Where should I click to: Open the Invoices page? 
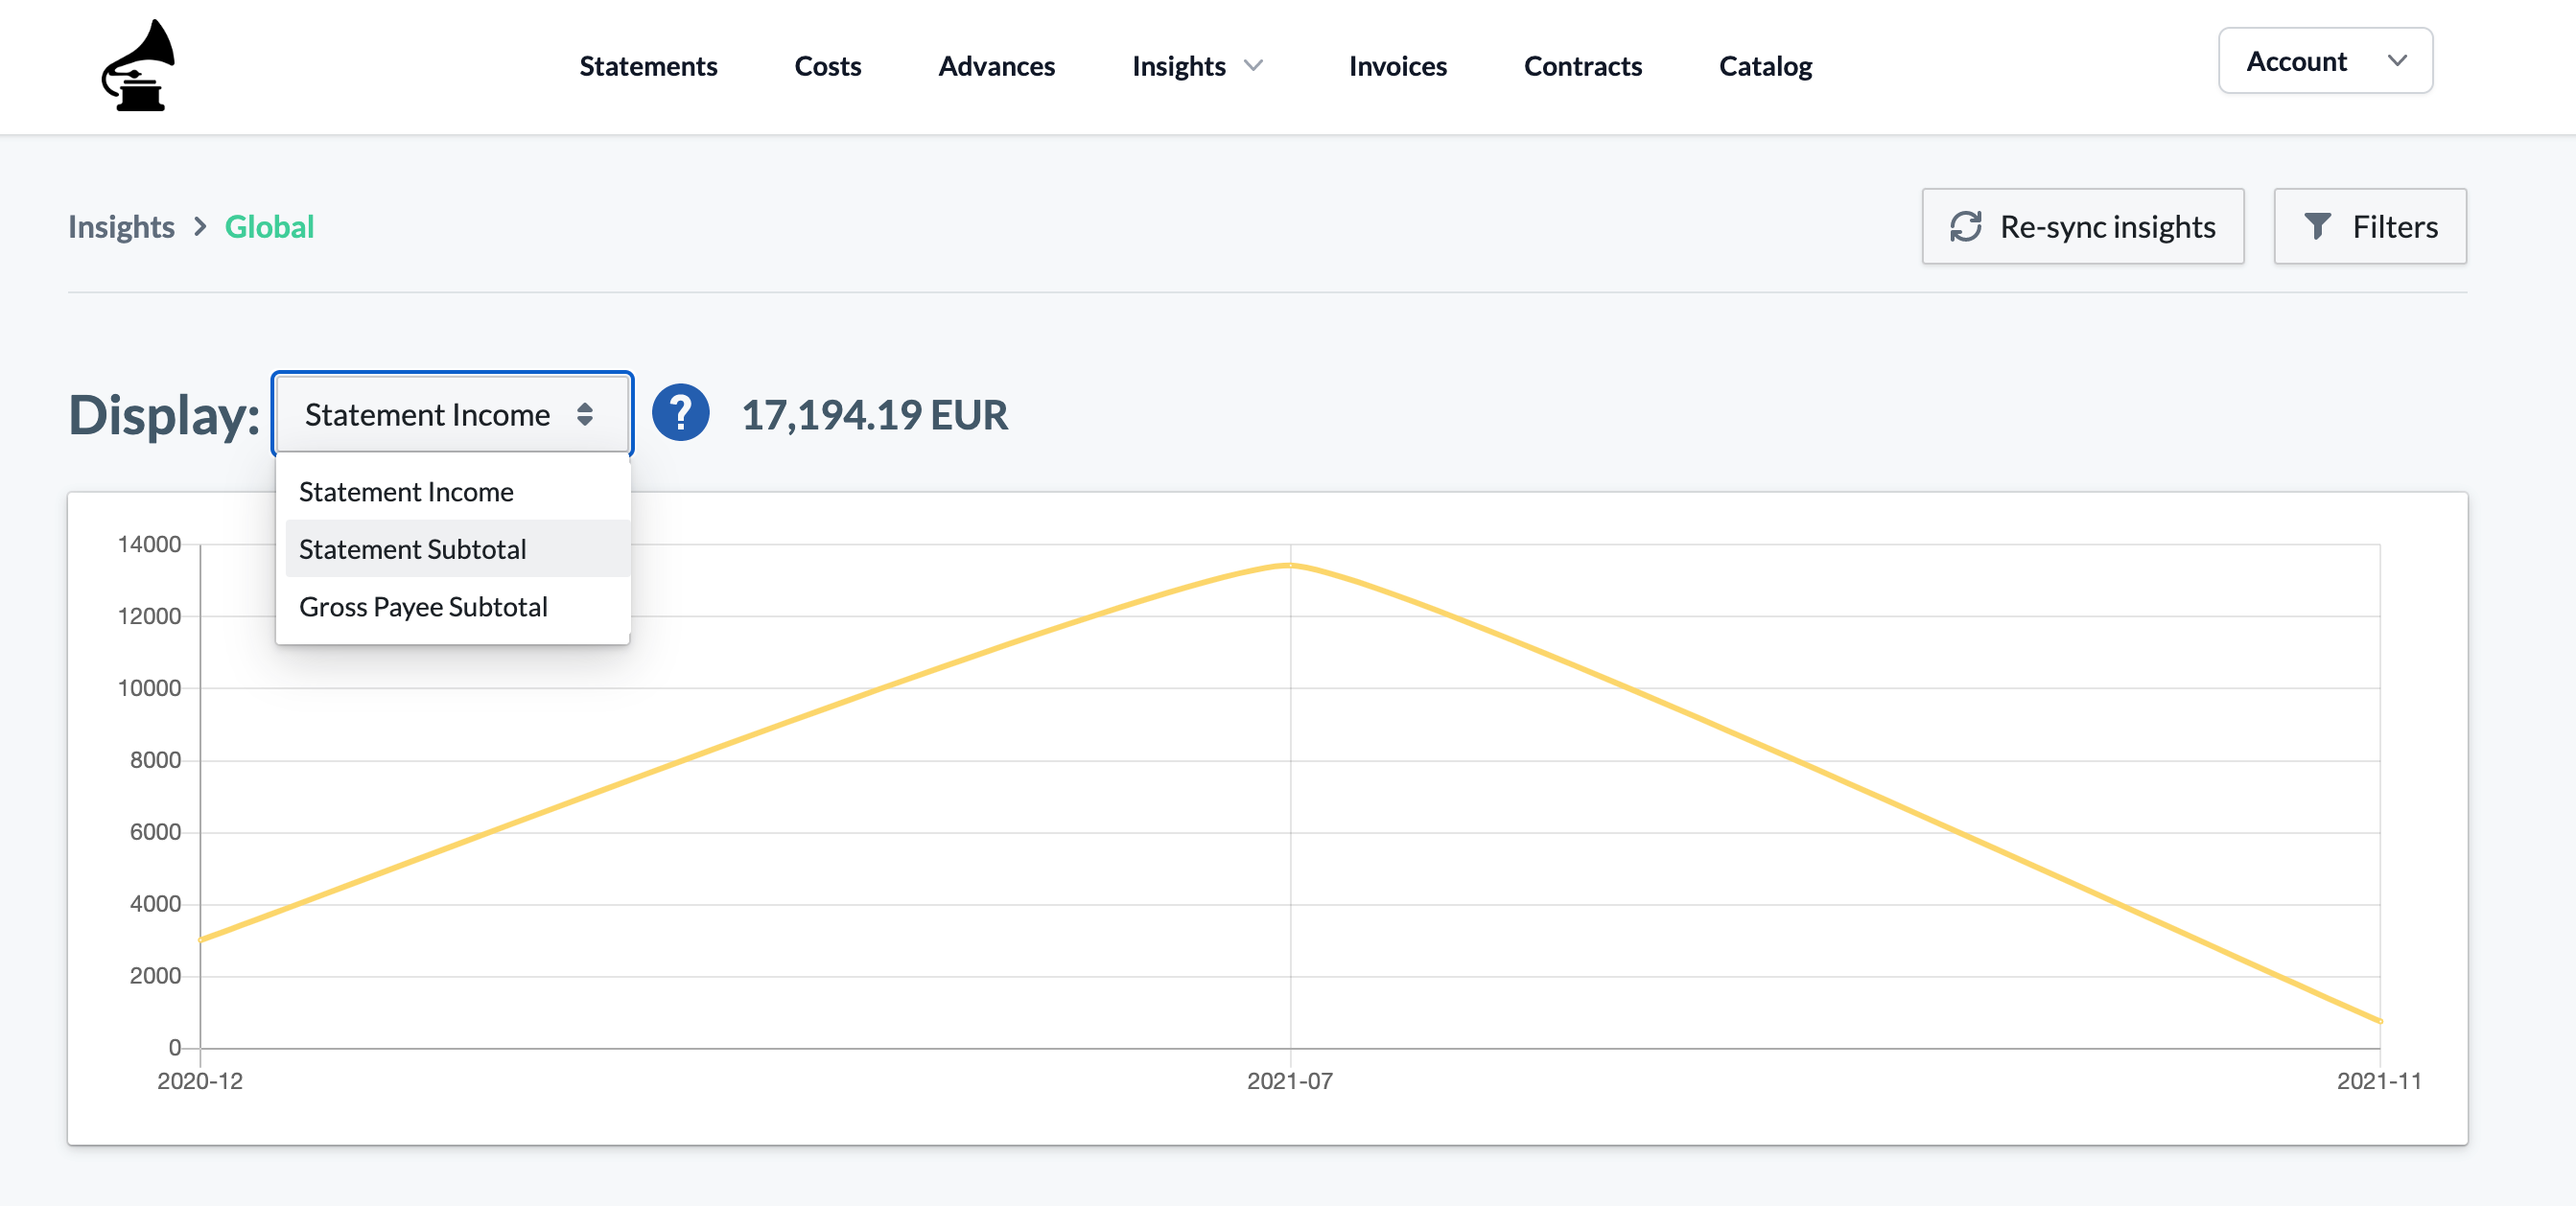[x=1397, y=66]
